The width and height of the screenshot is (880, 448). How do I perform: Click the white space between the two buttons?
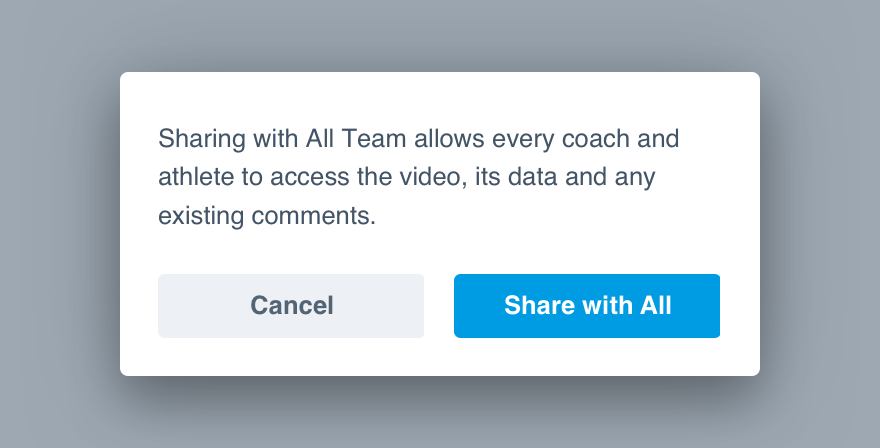(x=439, y=306)
